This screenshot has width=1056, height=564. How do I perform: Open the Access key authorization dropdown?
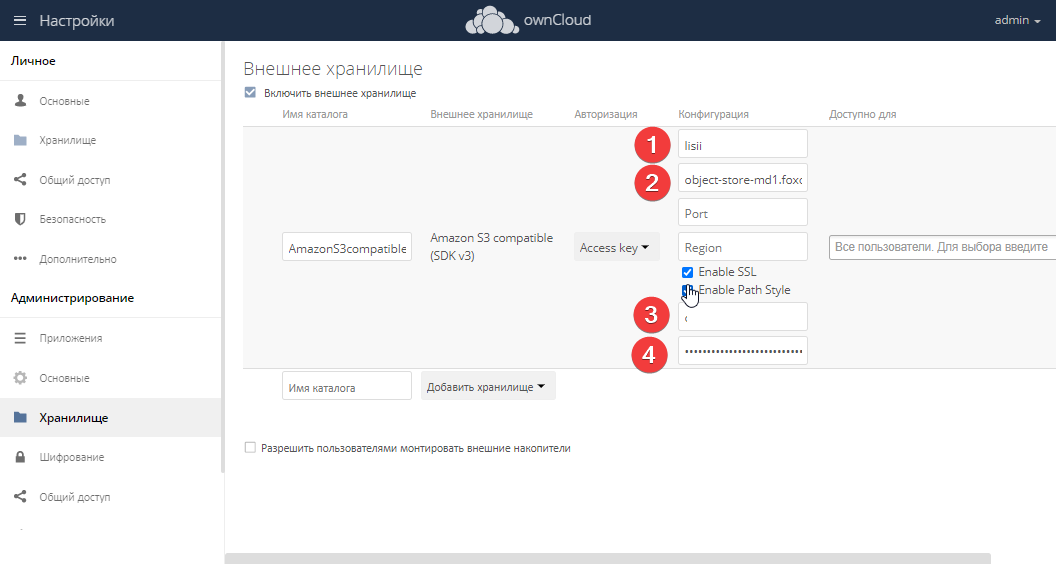[x=616, y=247]
